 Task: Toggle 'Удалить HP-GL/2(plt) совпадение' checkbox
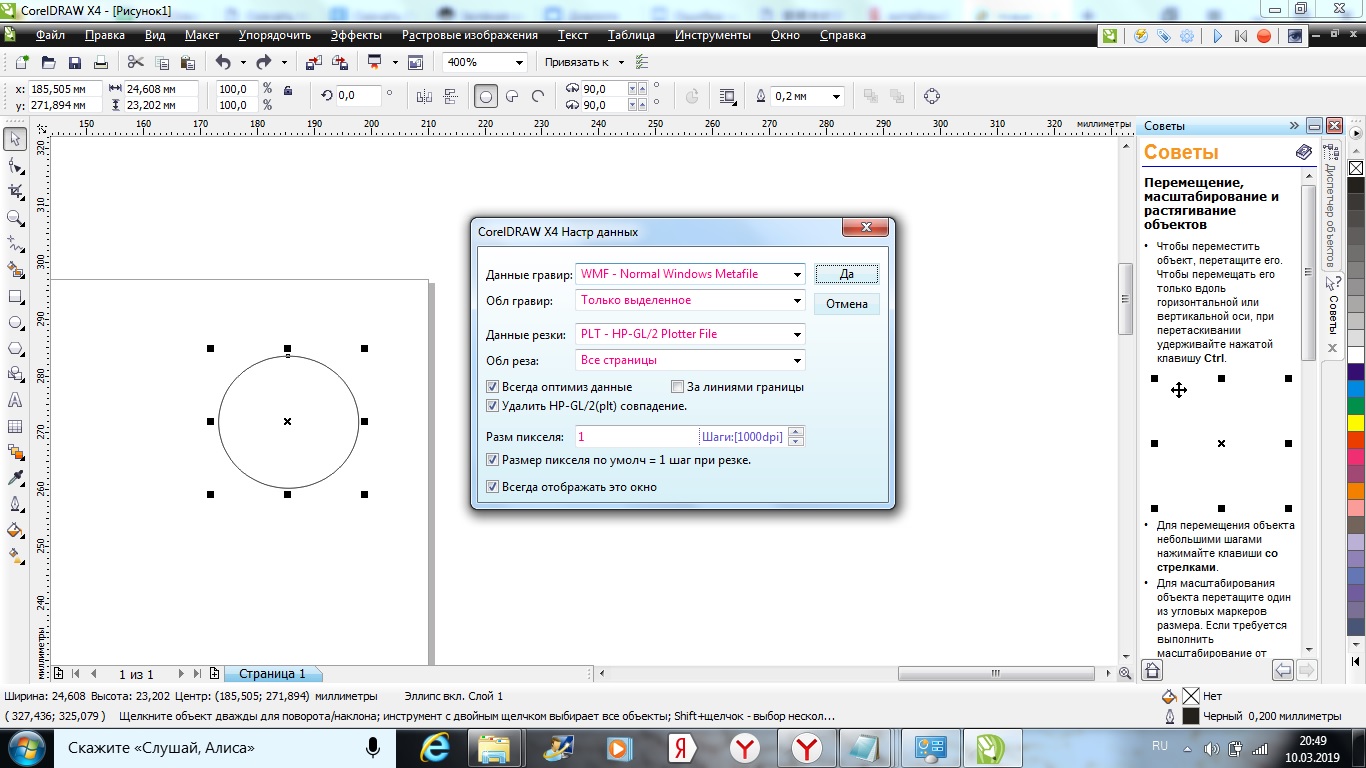(492, 406)
